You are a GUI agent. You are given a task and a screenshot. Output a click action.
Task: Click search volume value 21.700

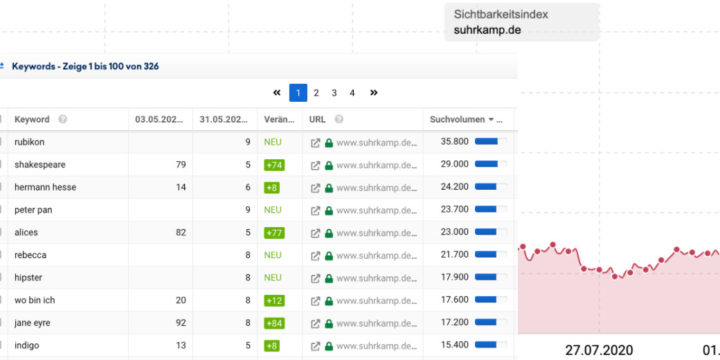455,254
